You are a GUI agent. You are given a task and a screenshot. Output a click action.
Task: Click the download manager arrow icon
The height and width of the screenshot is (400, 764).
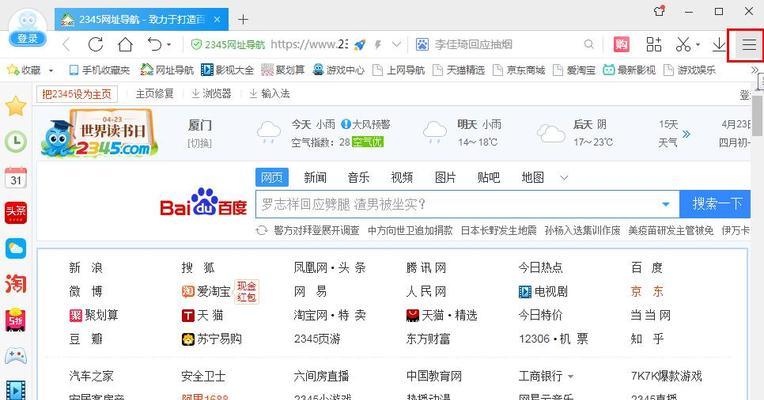point(719,45)
